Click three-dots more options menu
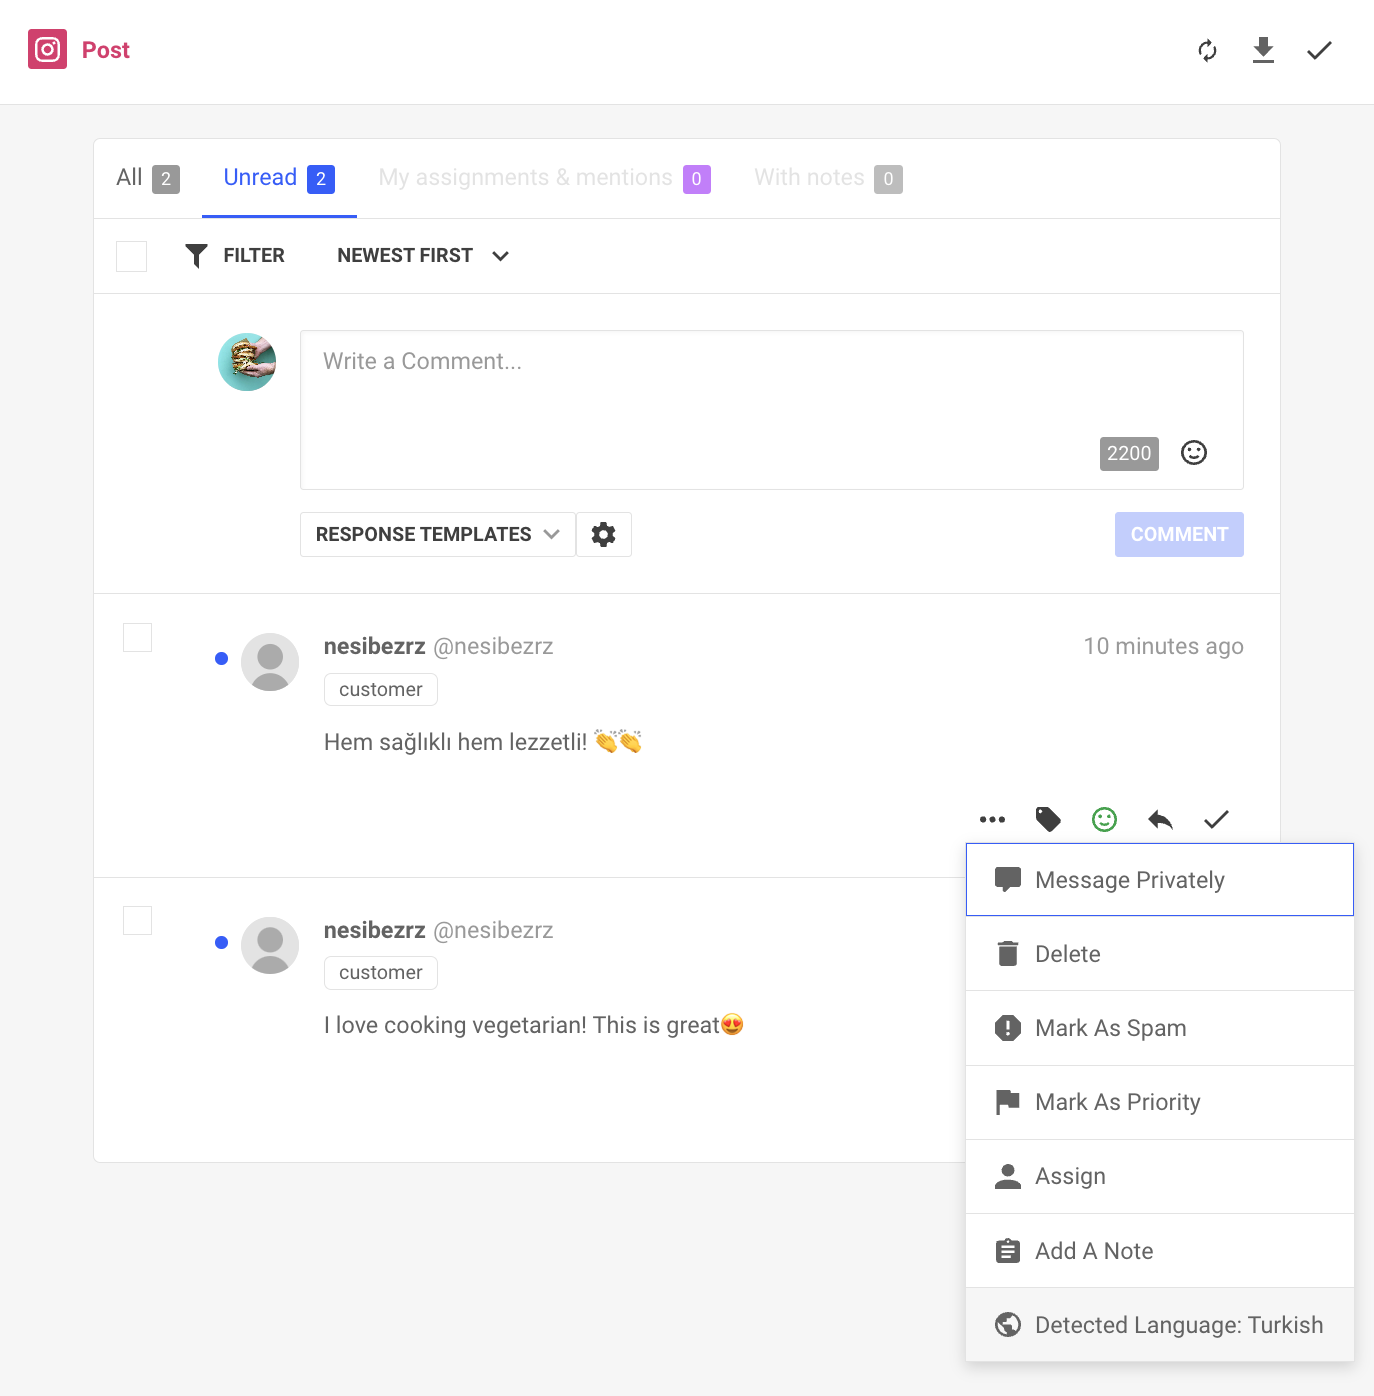Image resolution: width=1374 pixels, height=1396 pixels. (x=992, y=820)
